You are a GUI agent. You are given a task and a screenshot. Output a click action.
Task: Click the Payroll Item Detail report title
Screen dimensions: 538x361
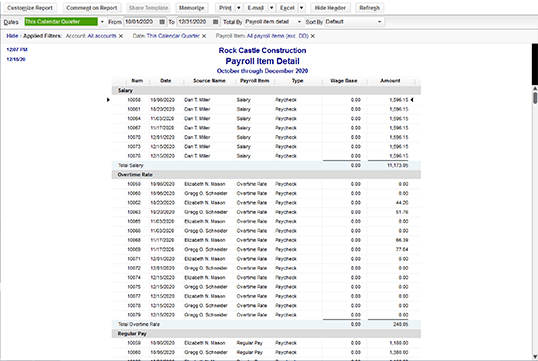(x=262, y=61)
